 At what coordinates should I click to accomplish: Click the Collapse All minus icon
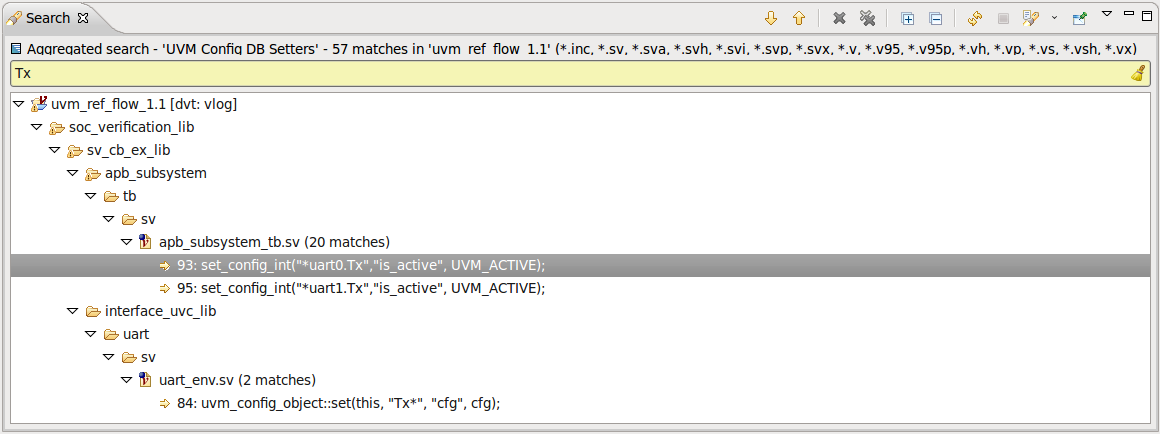935,18
